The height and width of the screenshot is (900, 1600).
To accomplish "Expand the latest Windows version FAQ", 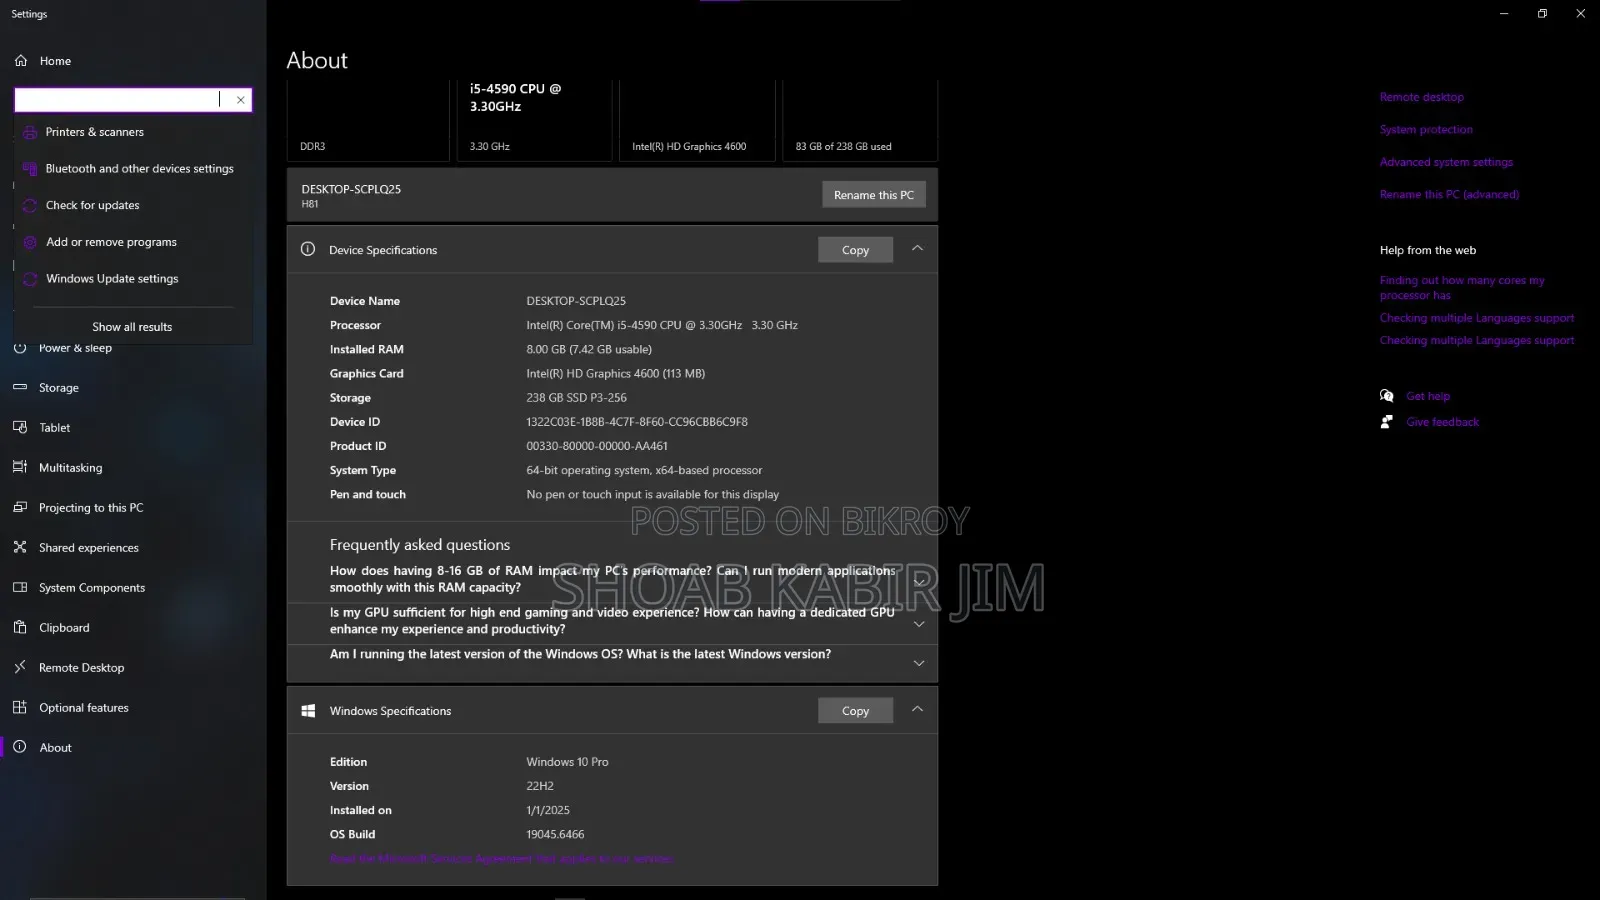I will [x=919, y=663].
